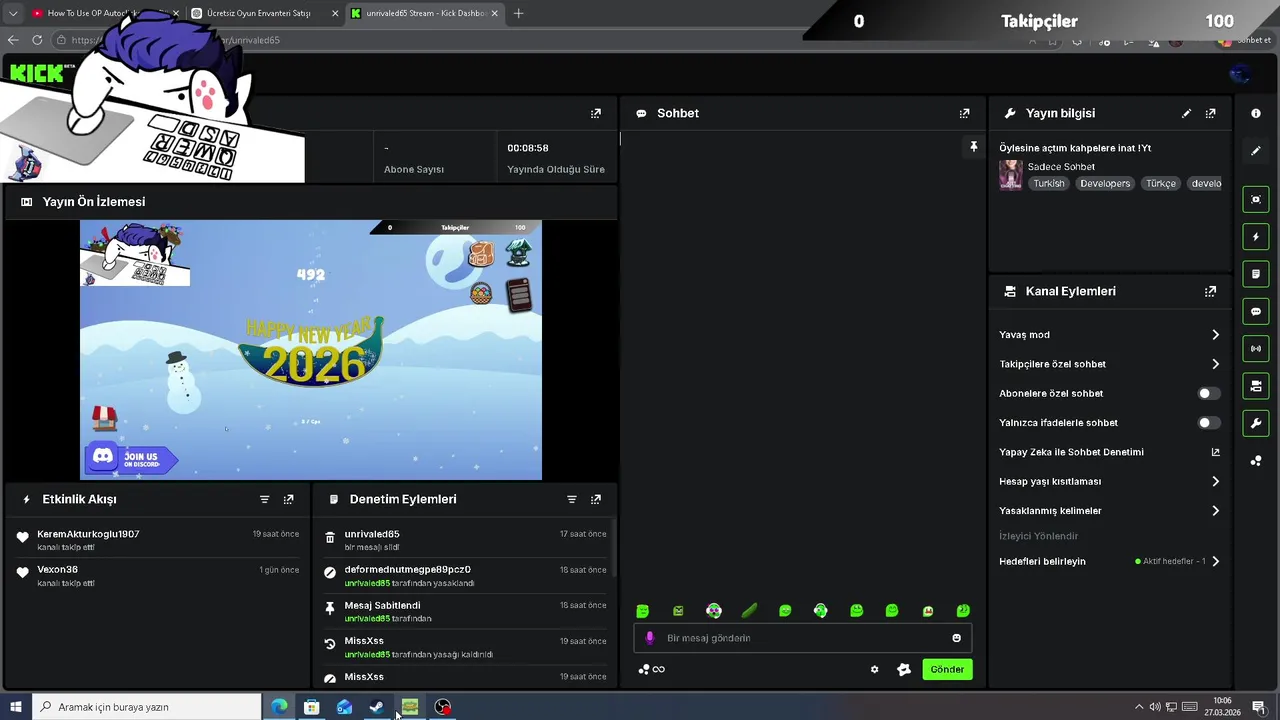This screenshot has height=720, width=1280.
Task: Send message with Gönder button
Action: pos(947,670)
